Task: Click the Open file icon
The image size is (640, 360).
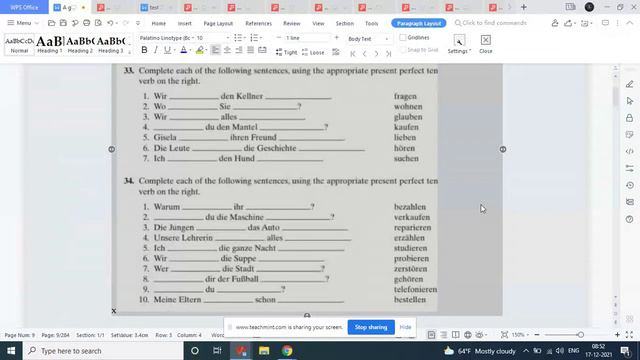Action: coord(51,23)
